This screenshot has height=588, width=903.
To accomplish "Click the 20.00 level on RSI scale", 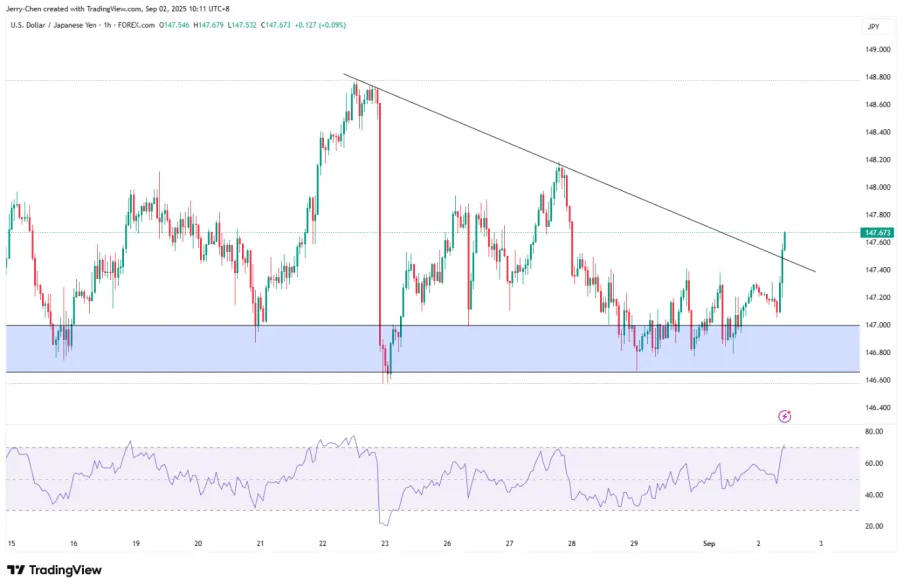I will click(874, 526).
